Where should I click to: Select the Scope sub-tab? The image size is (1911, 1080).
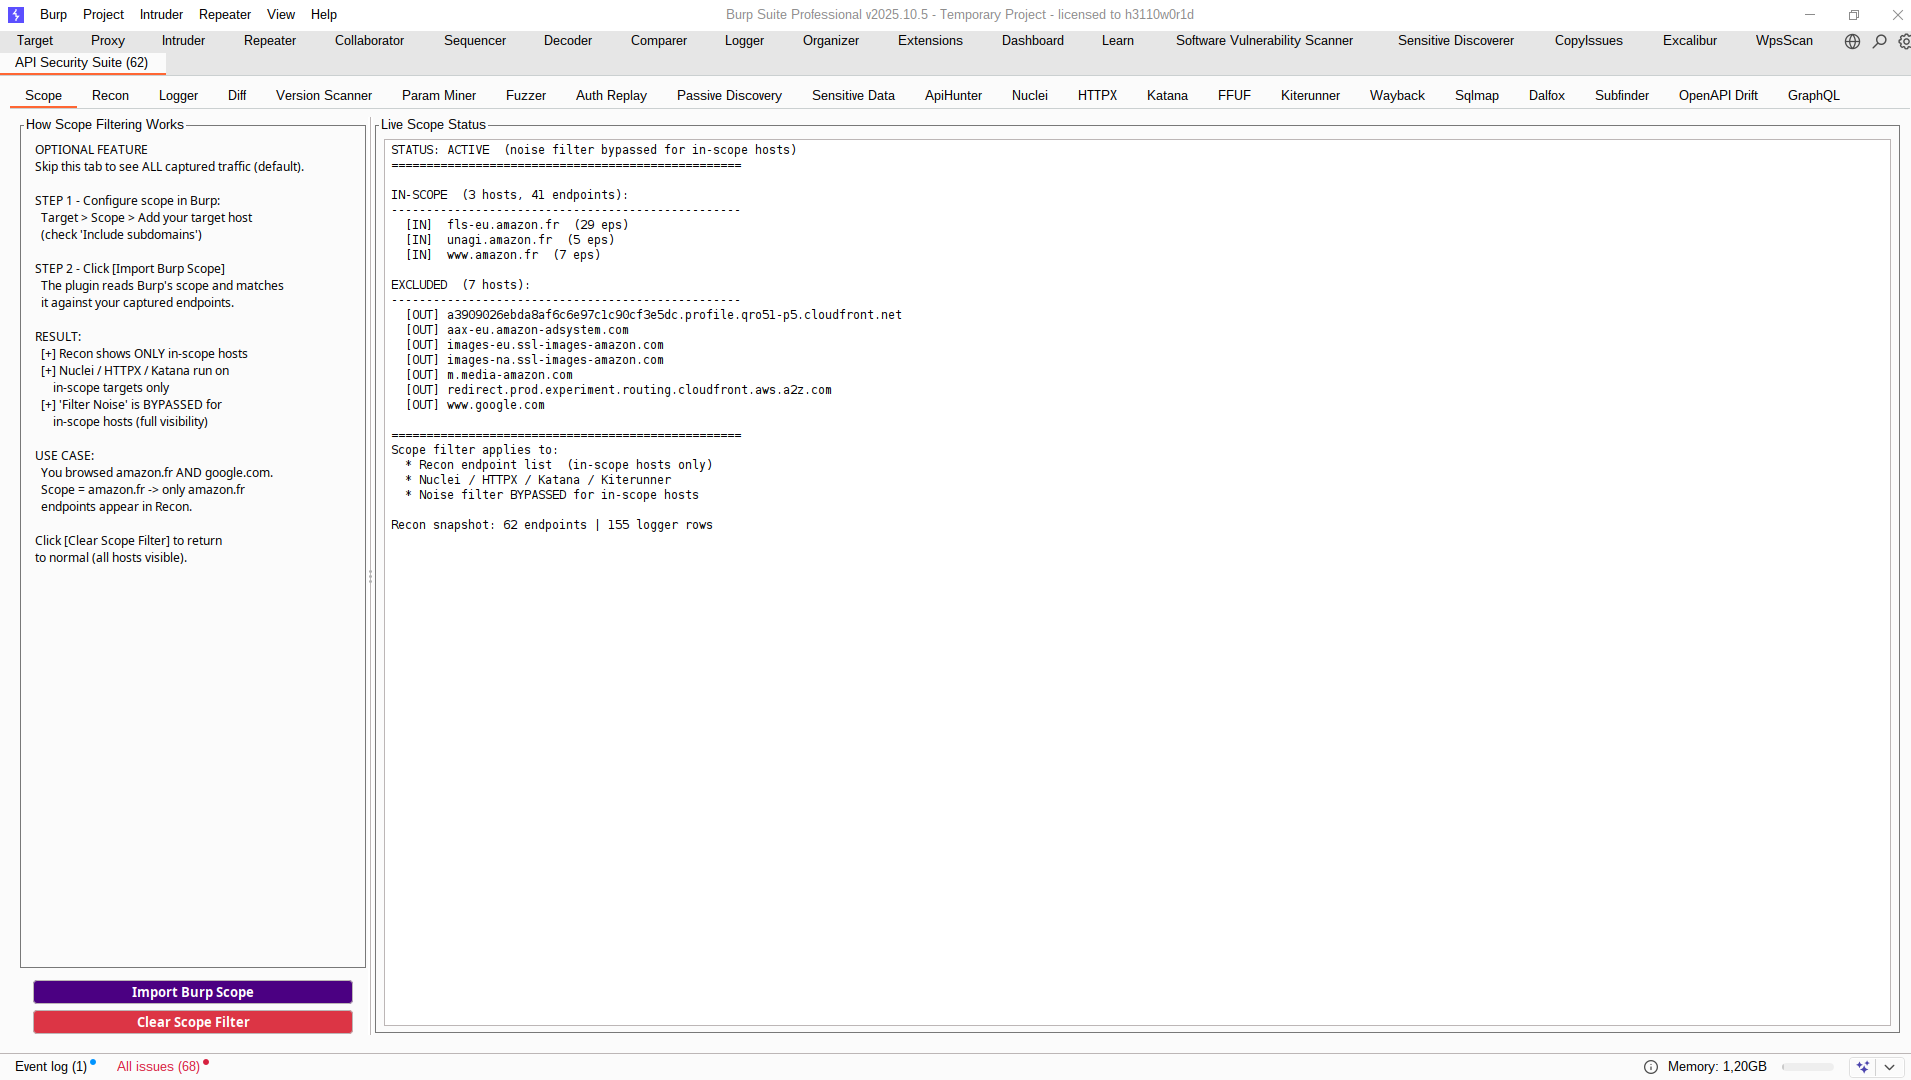pyautogui.click(x=44, y=96)
